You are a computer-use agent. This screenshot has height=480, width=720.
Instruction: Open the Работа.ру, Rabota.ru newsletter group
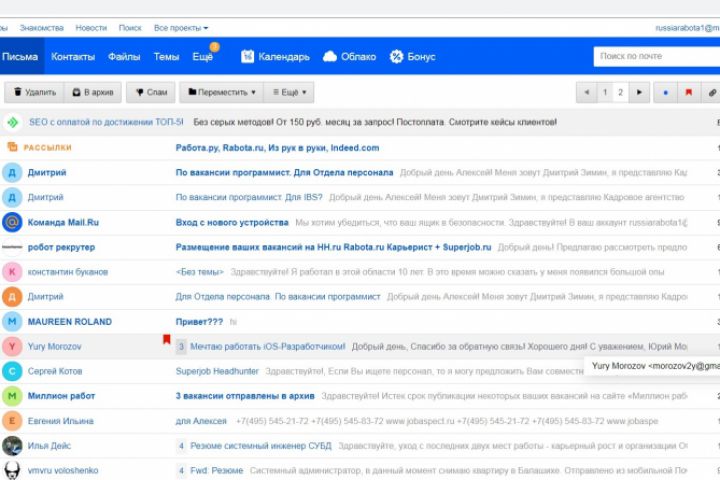click(x=277, y=148)
